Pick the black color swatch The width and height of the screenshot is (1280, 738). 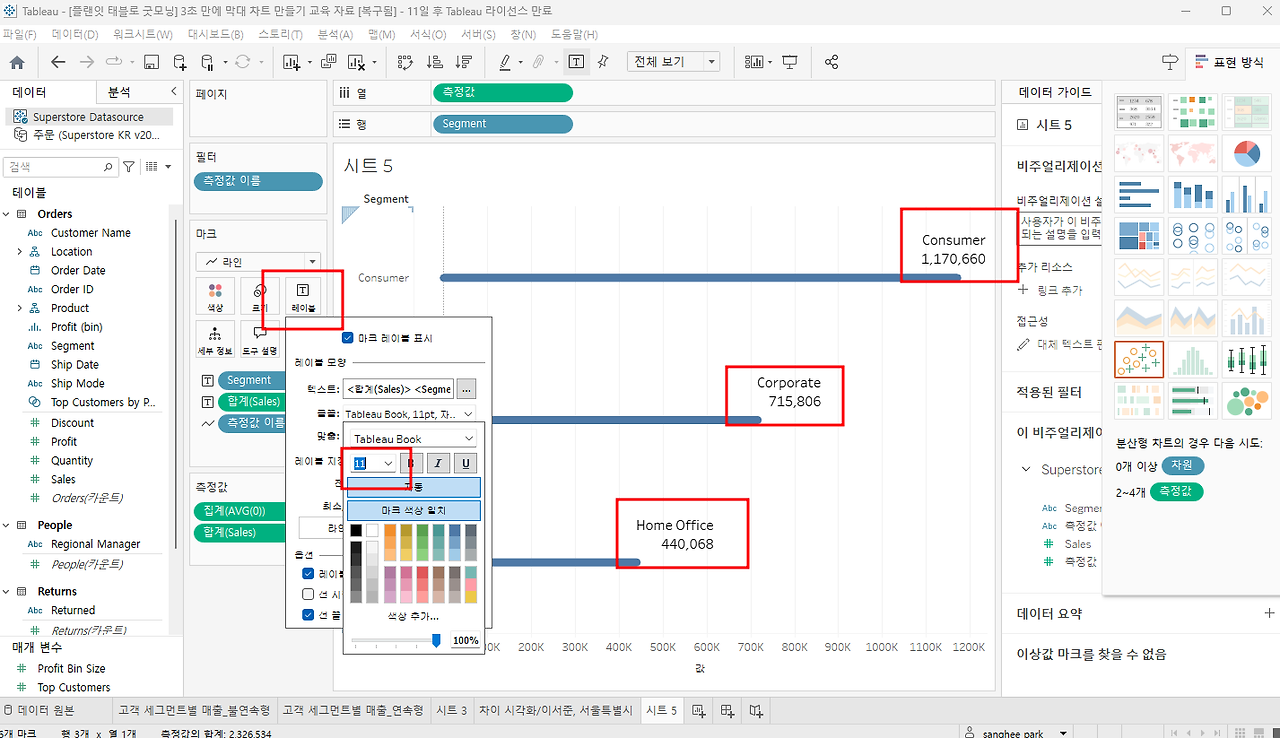click(356, 530)
